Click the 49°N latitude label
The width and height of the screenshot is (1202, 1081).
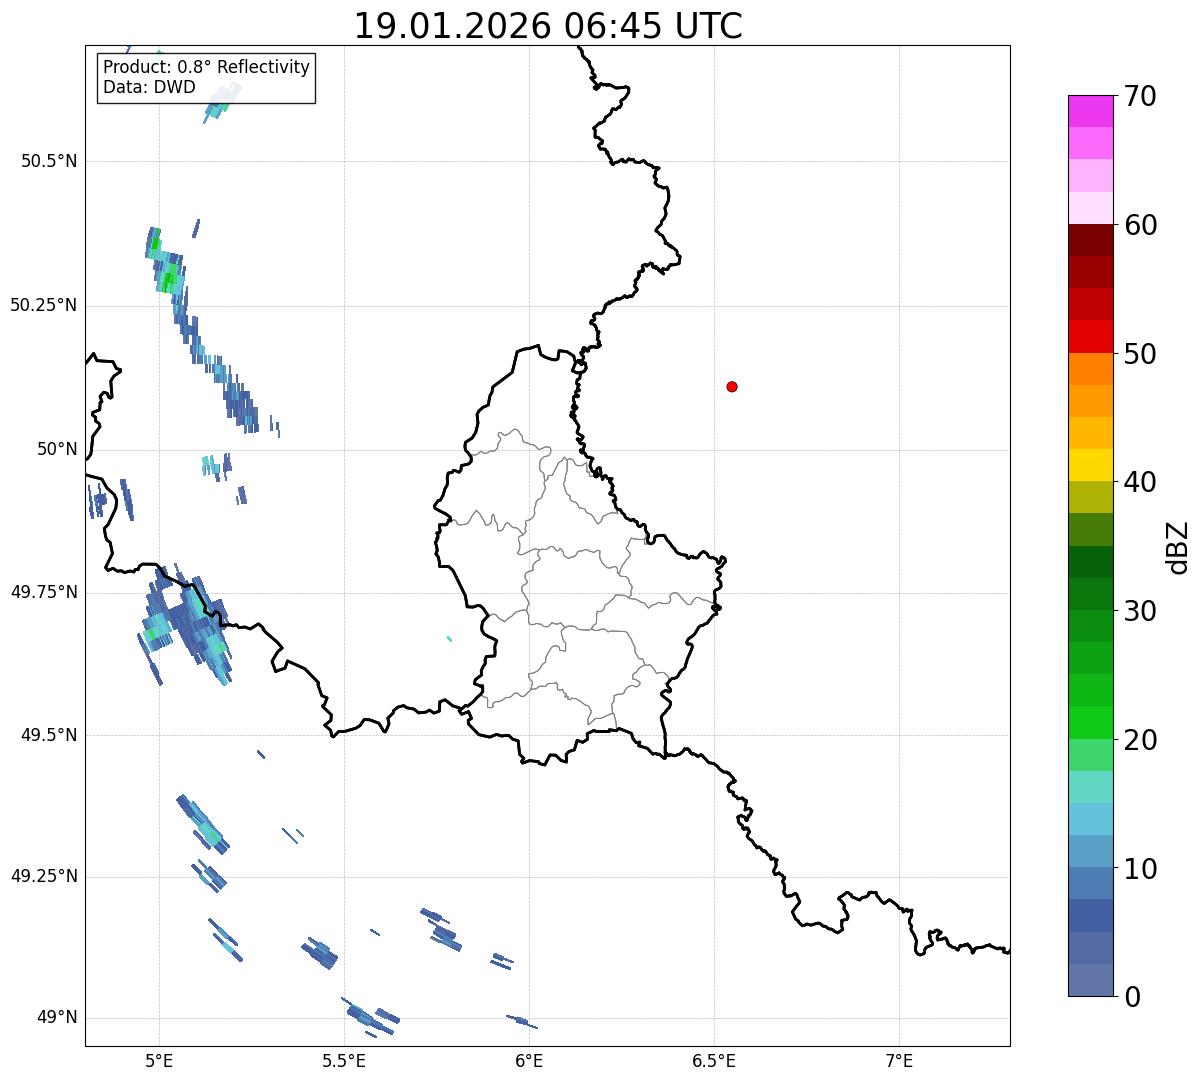tap(57, 1018)
